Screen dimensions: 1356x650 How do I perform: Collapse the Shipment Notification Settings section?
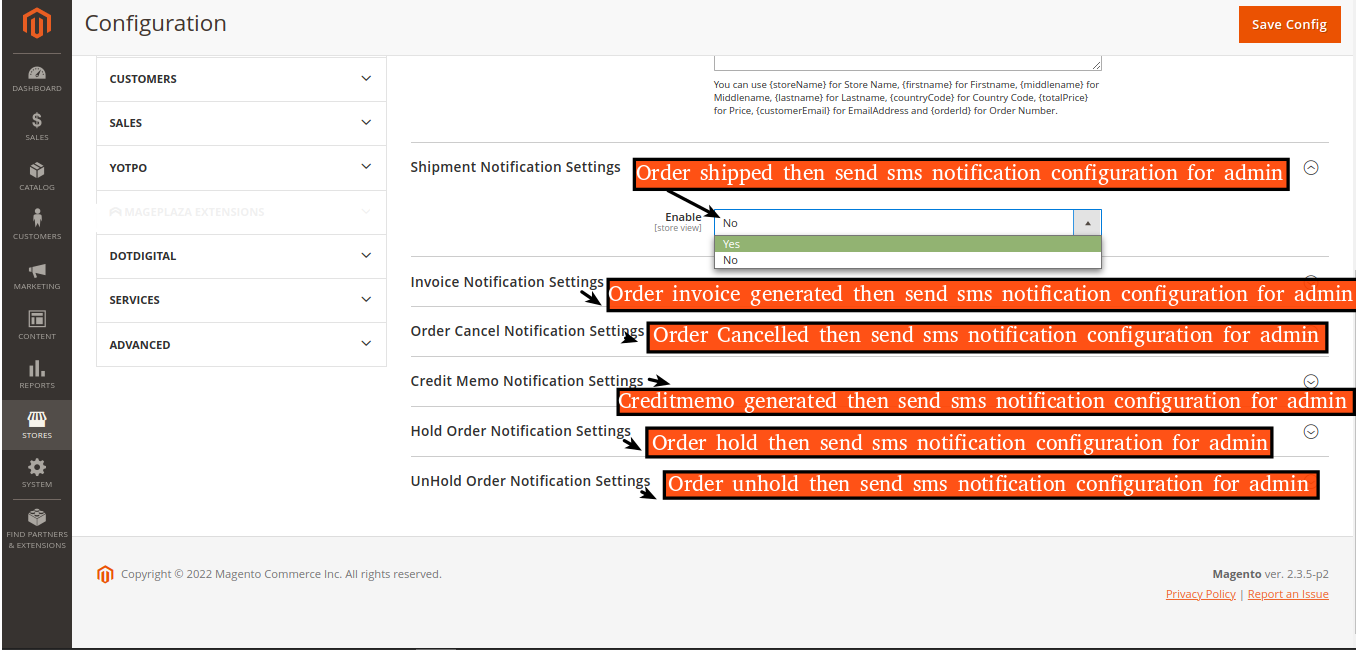point(1311,168)
